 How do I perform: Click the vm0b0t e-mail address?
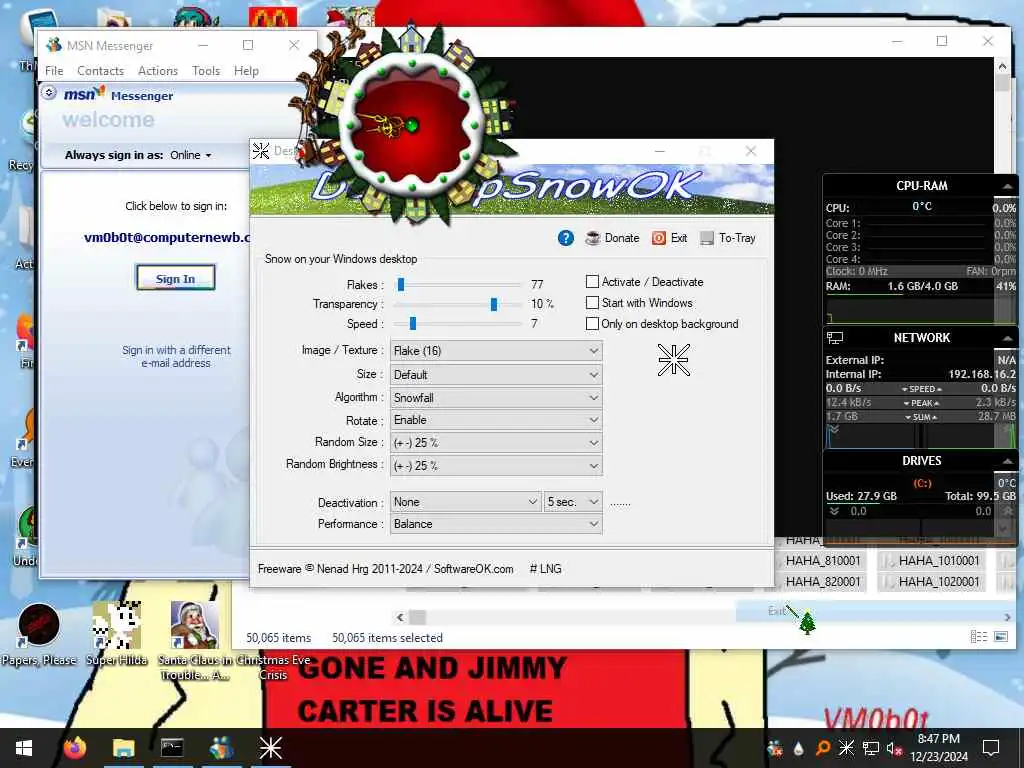pos(167,238)
